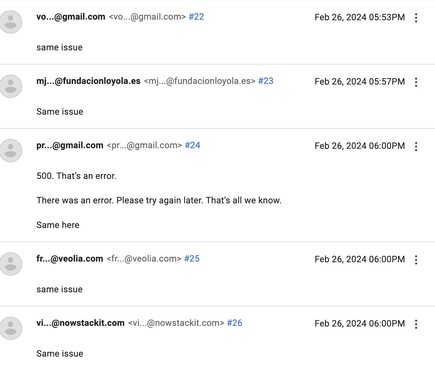Viewport: 435px width, 368px height.
Task: Open more options menu for comment #23
Action: tap(416, 82)
